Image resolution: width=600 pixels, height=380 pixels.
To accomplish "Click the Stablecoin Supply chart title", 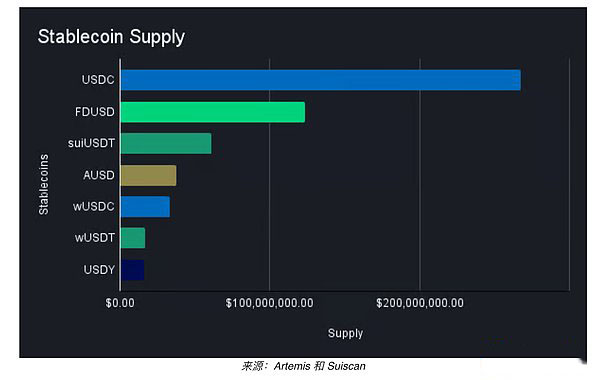I will coord(111,37).
